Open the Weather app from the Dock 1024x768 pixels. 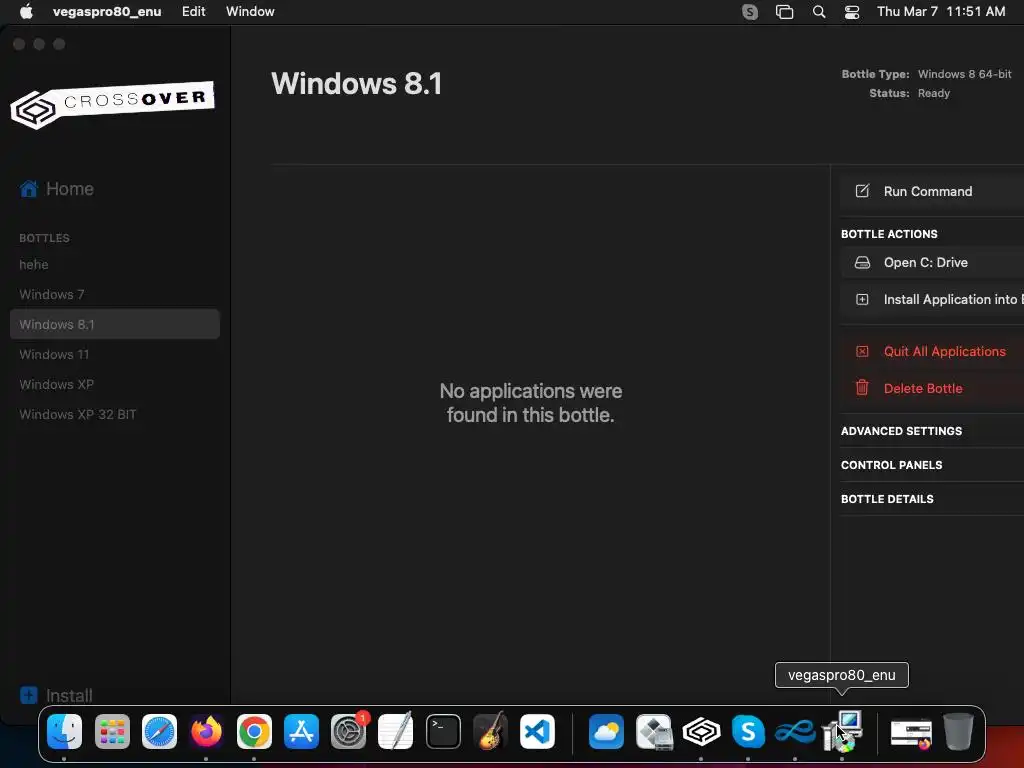click(x=606, y=731)
